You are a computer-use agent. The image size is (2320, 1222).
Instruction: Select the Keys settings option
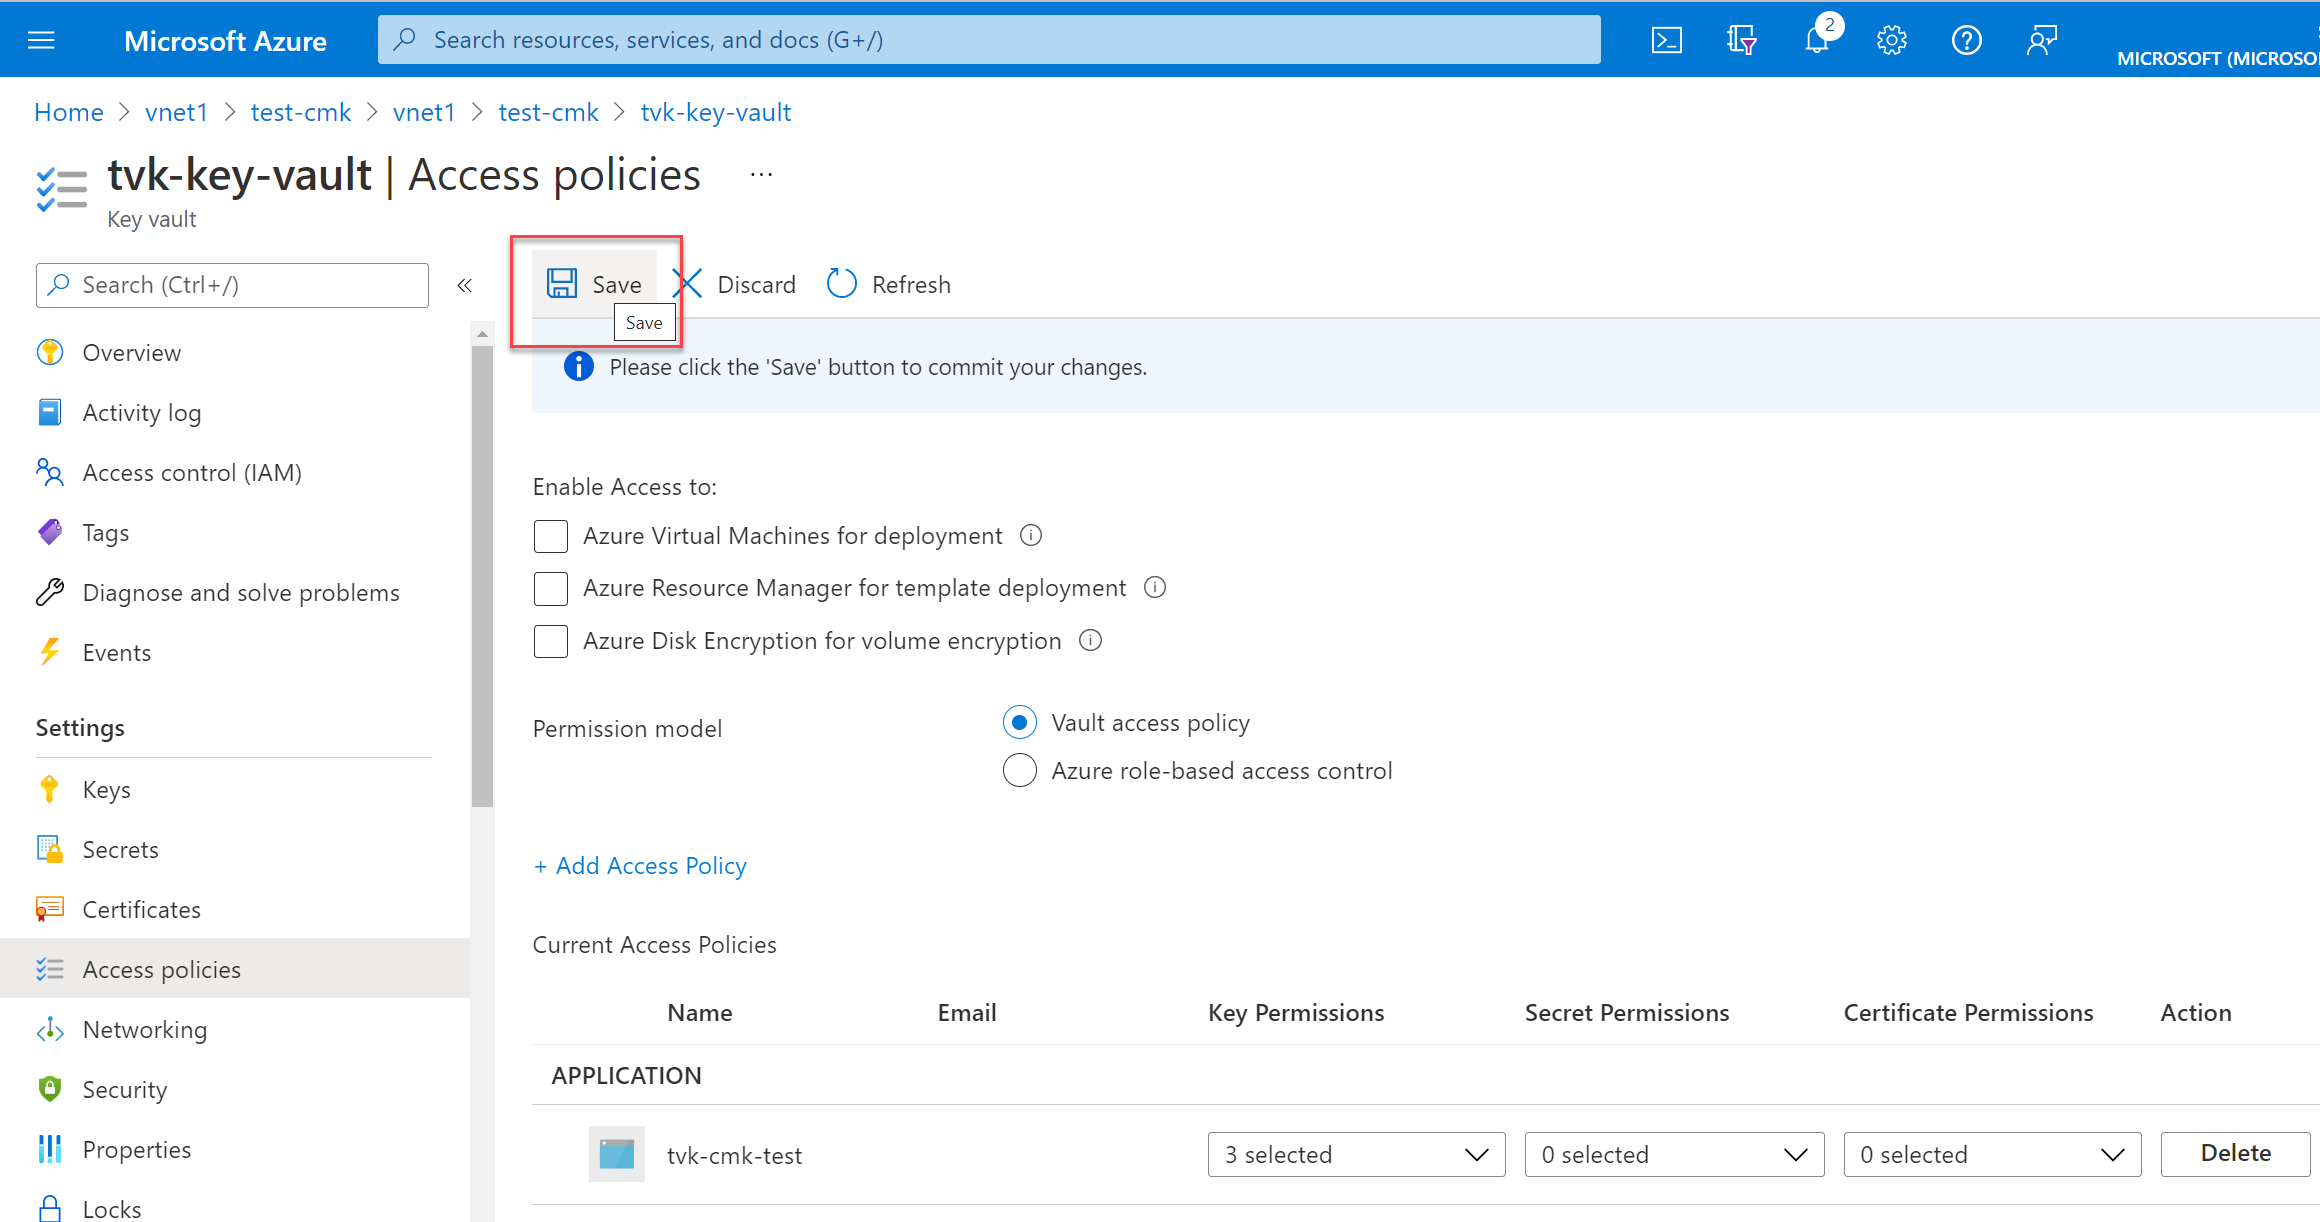coord(106,788)
